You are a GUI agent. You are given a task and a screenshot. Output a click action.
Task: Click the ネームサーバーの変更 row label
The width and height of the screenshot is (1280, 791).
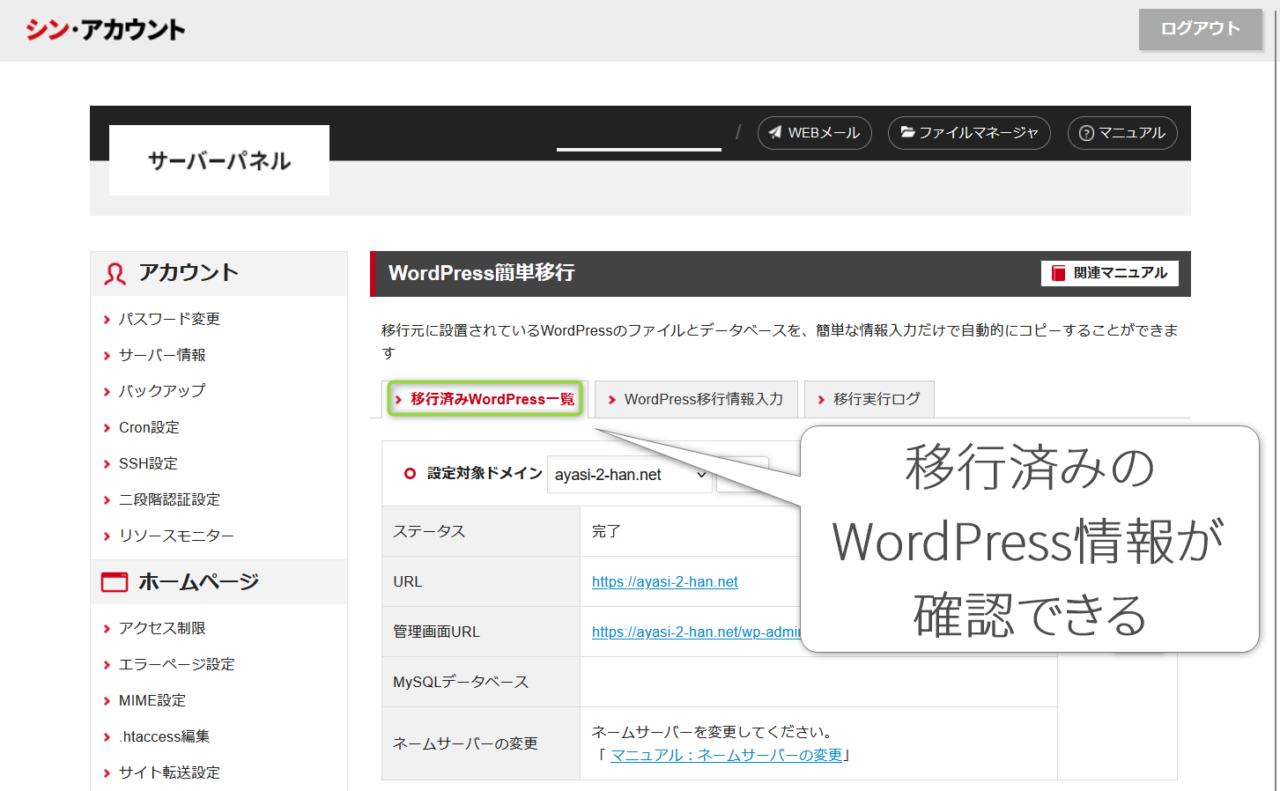465,743
